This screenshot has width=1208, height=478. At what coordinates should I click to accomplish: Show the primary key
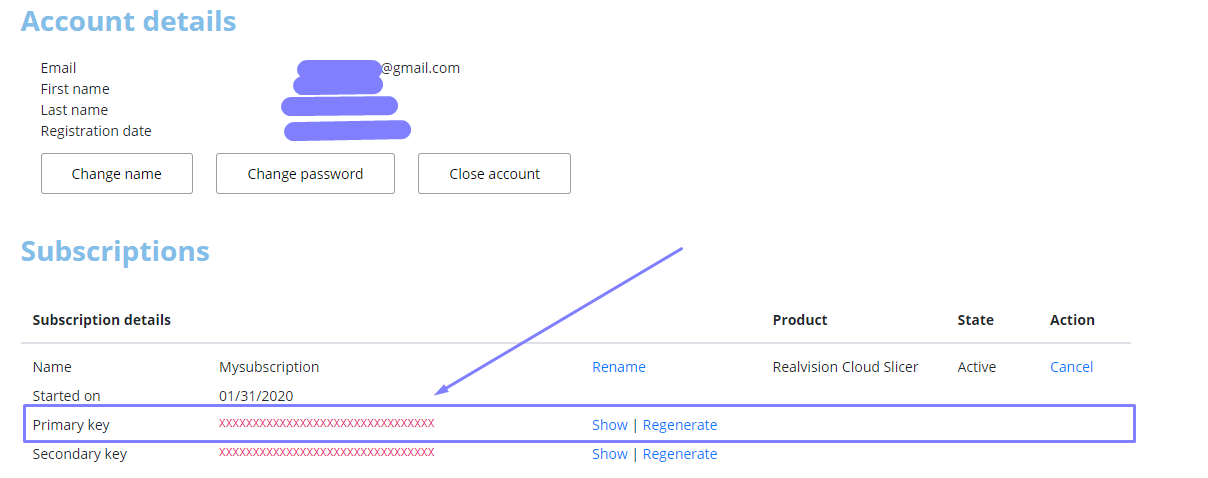(609, 425)
